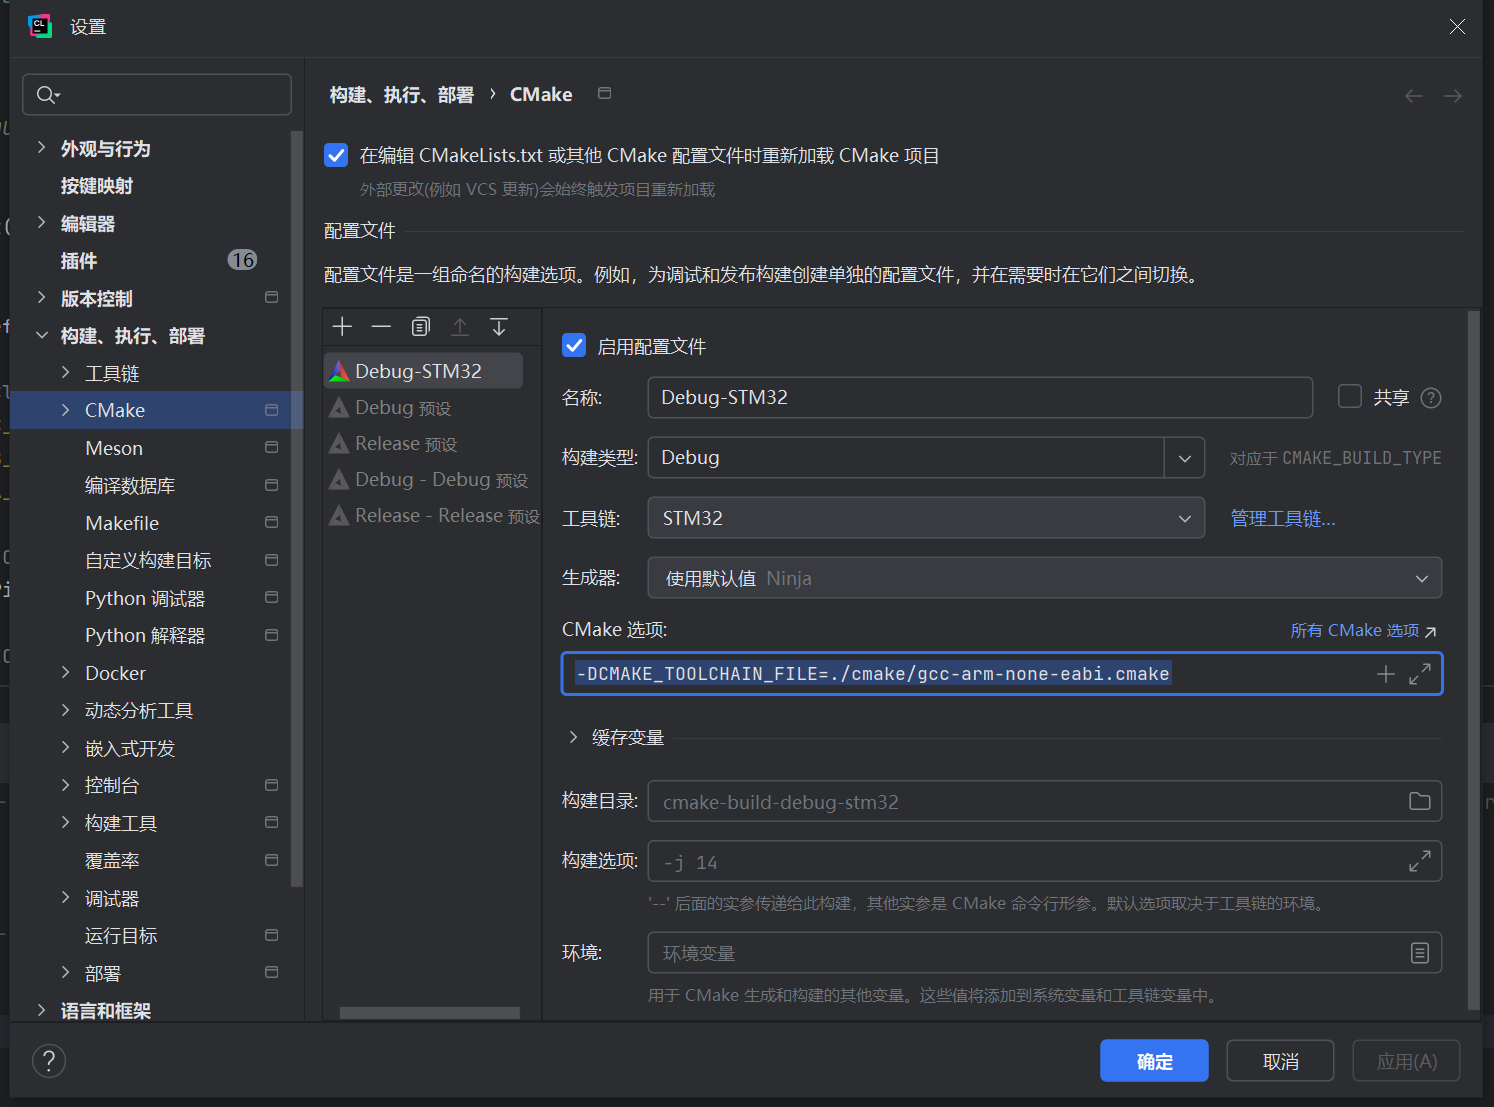Remove the selected profile with minus icon
The width and height of the screenshot is (1494, 1107).
(381, 327)
